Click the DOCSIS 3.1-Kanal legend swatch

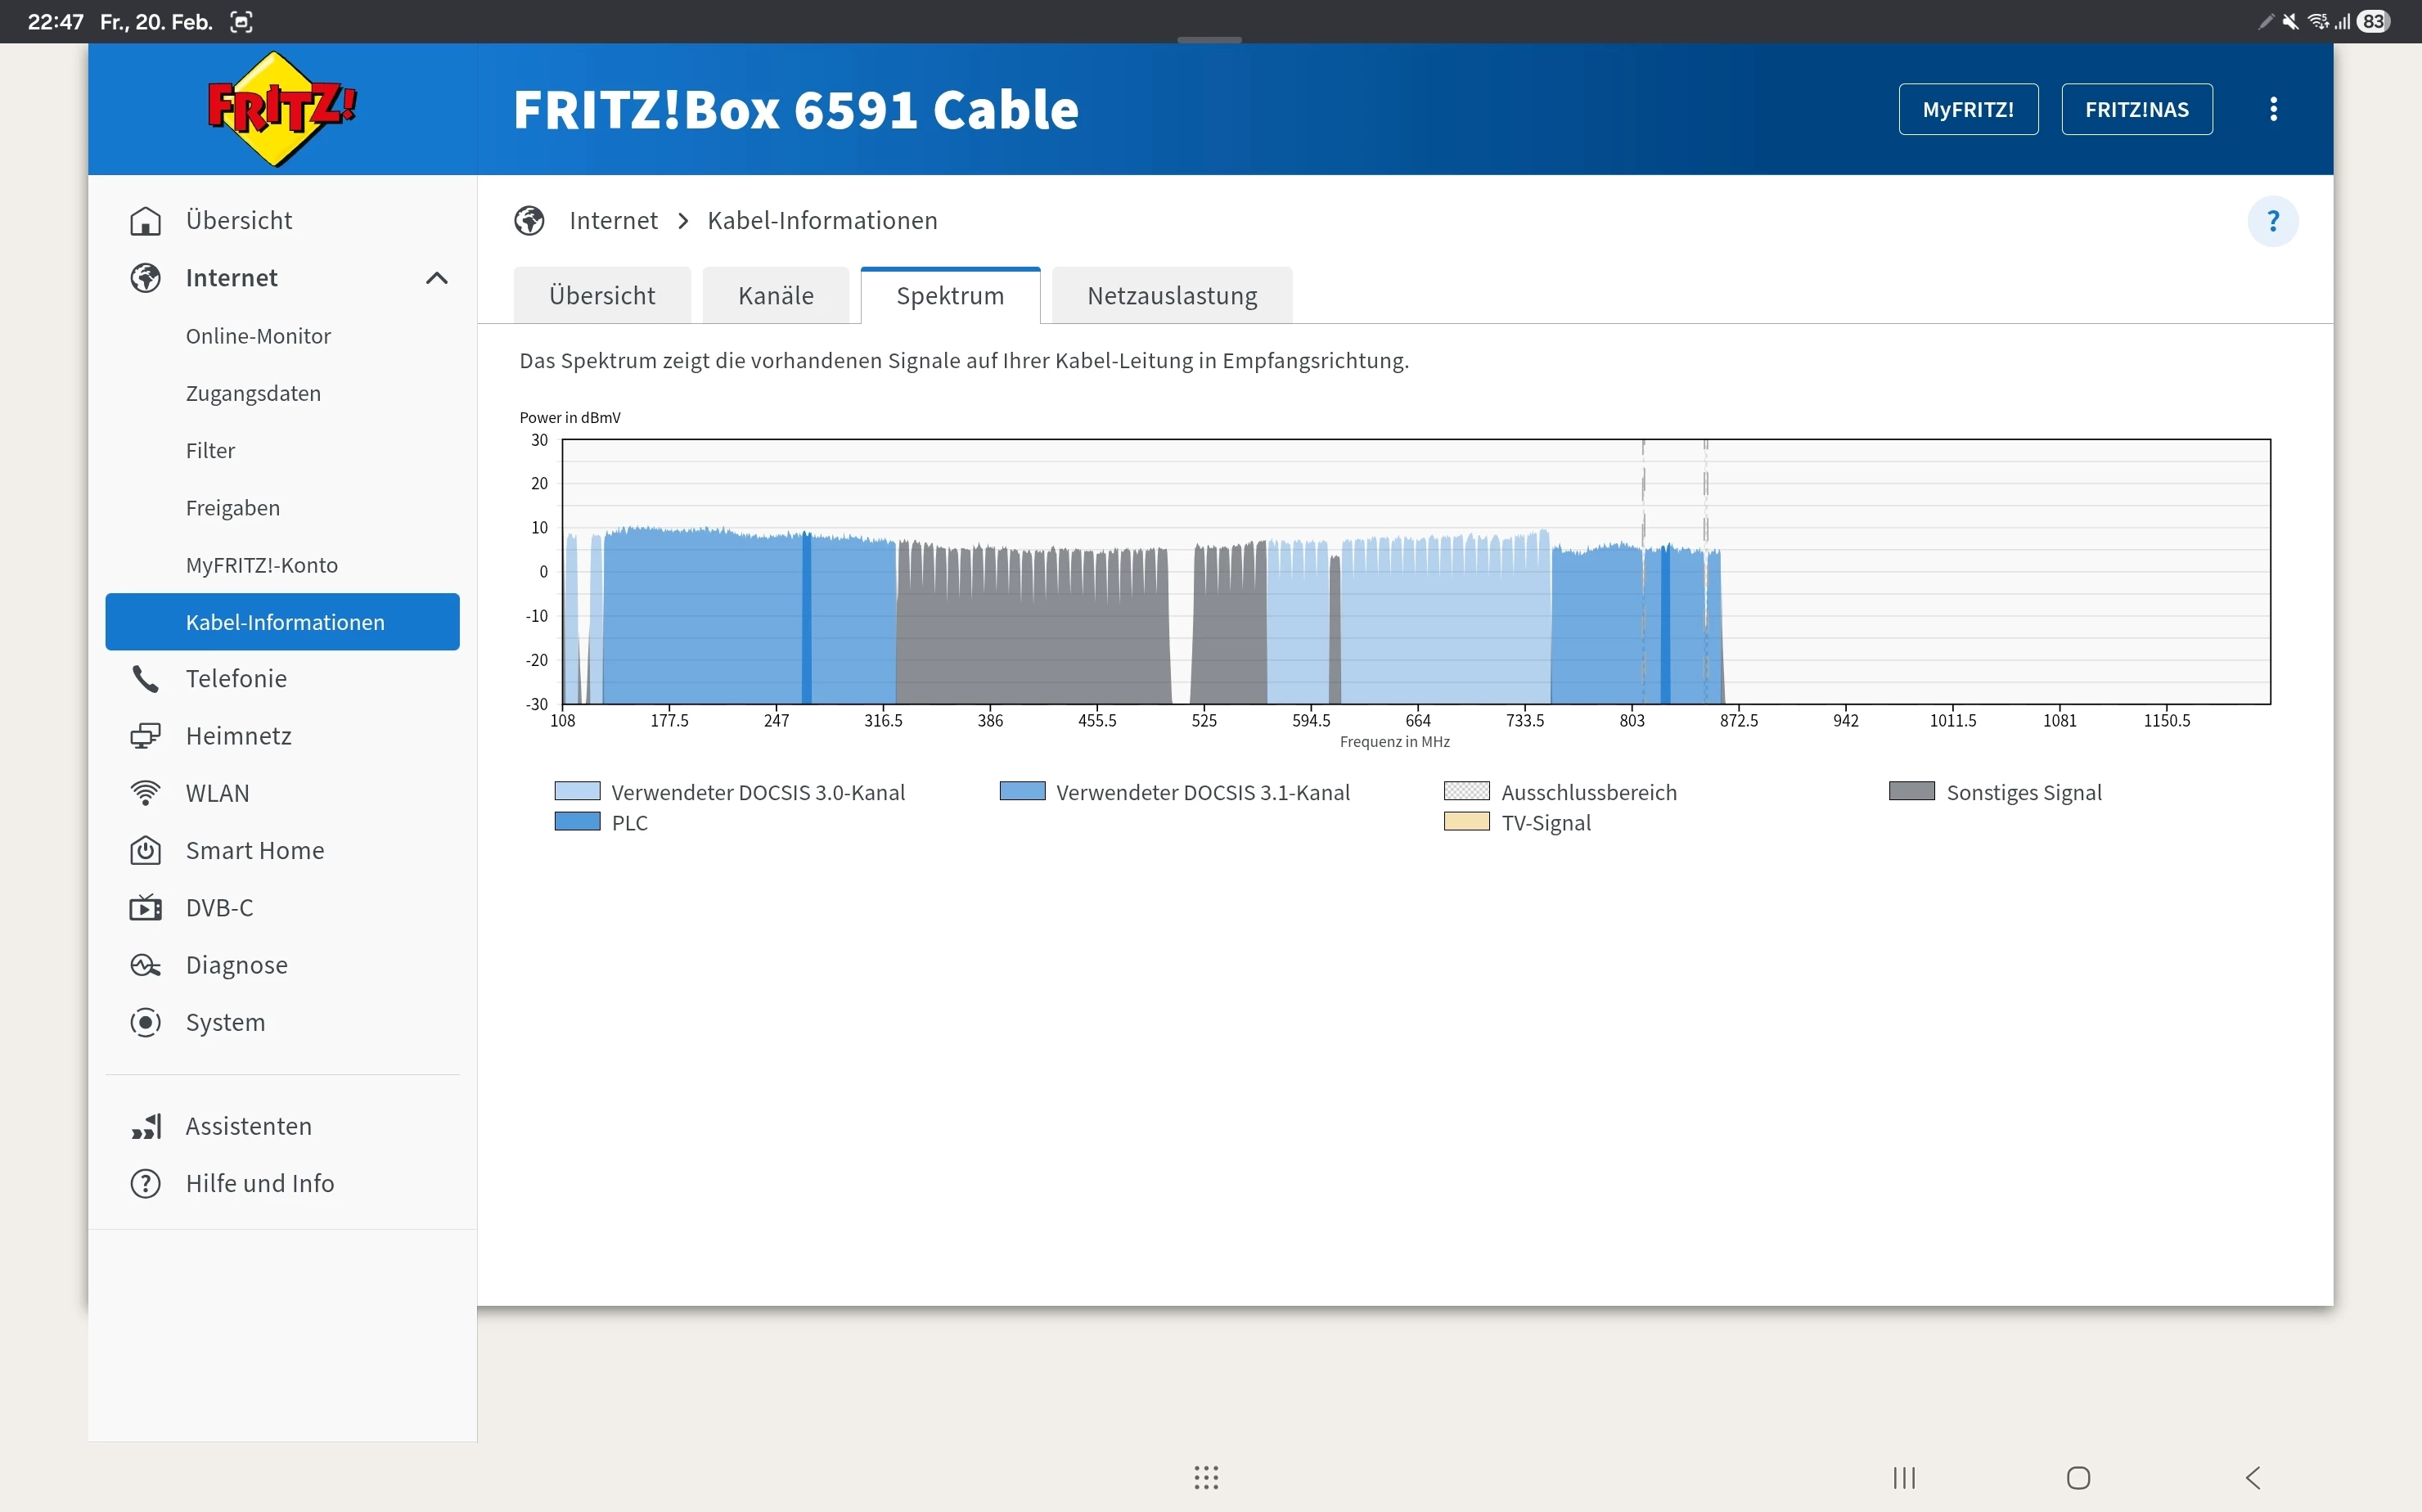coord(1022,792)
